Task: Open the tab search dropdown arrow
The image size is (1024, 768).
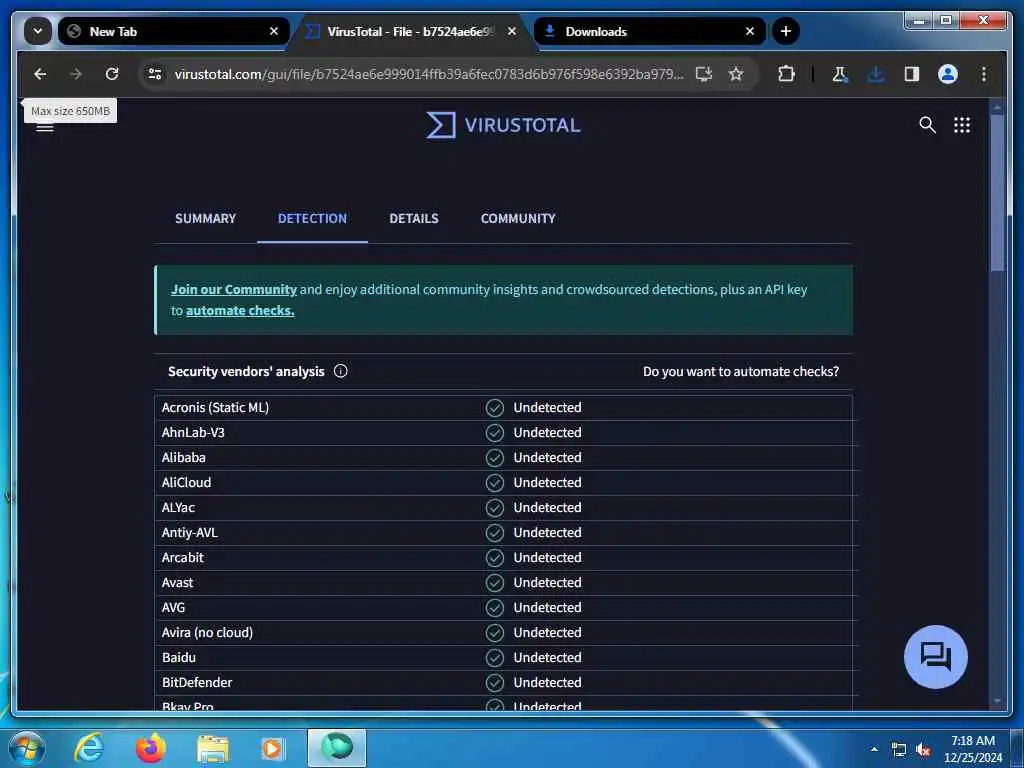Action: coord(38,31)
